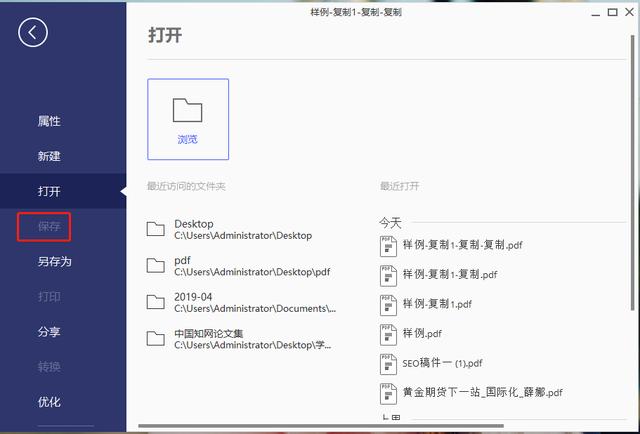Click the horizontal scrollbar at bottom

[321, 426]
